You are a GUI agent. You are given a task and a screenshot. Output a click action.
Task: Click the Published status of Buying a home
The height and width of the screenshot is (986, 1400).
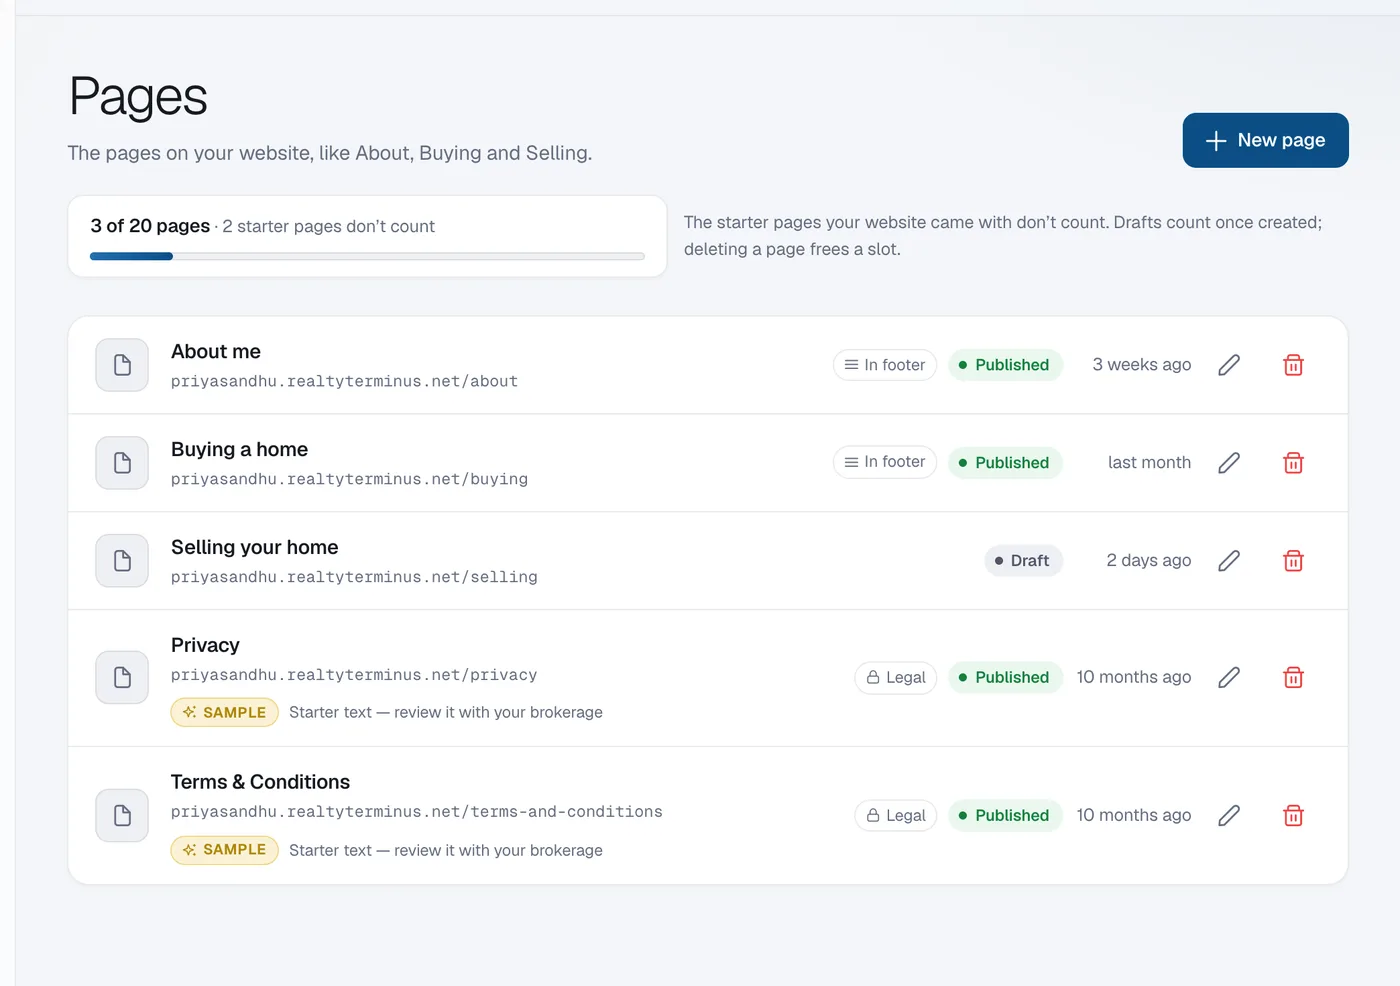click(1005, 463)
